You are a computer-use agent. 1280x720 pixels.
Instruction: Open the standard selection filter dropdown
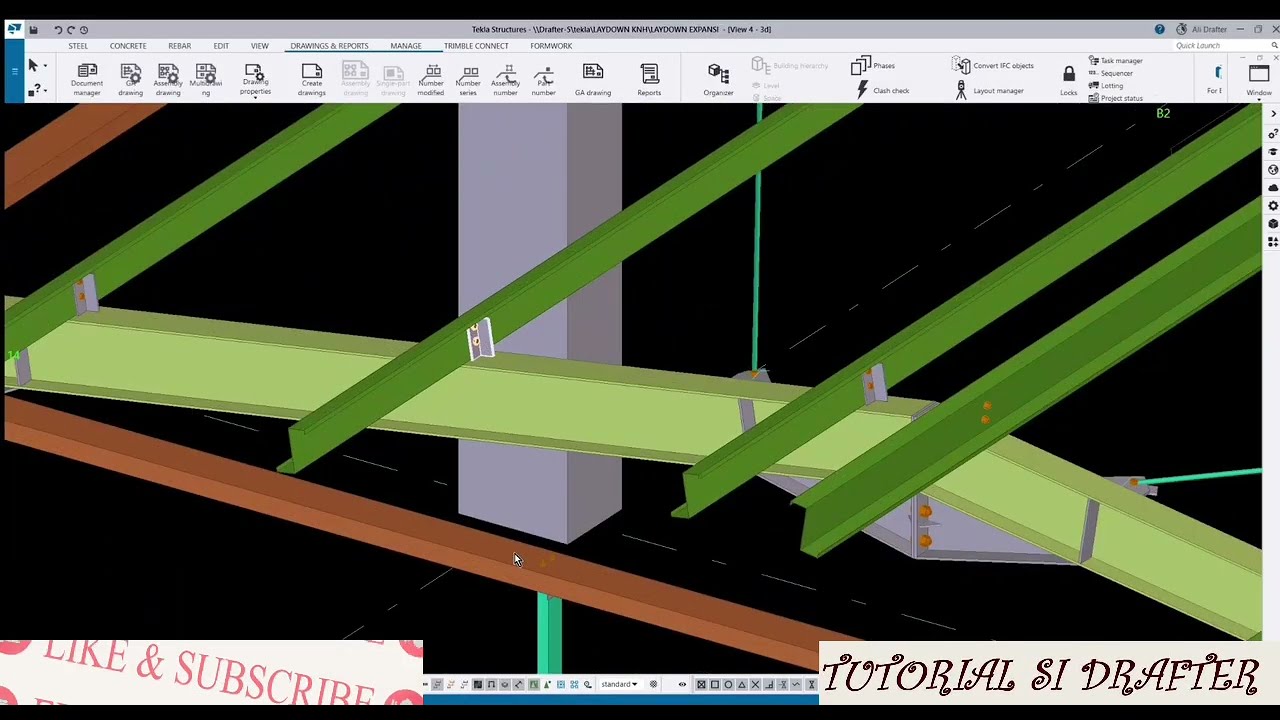tap(619, 685)
